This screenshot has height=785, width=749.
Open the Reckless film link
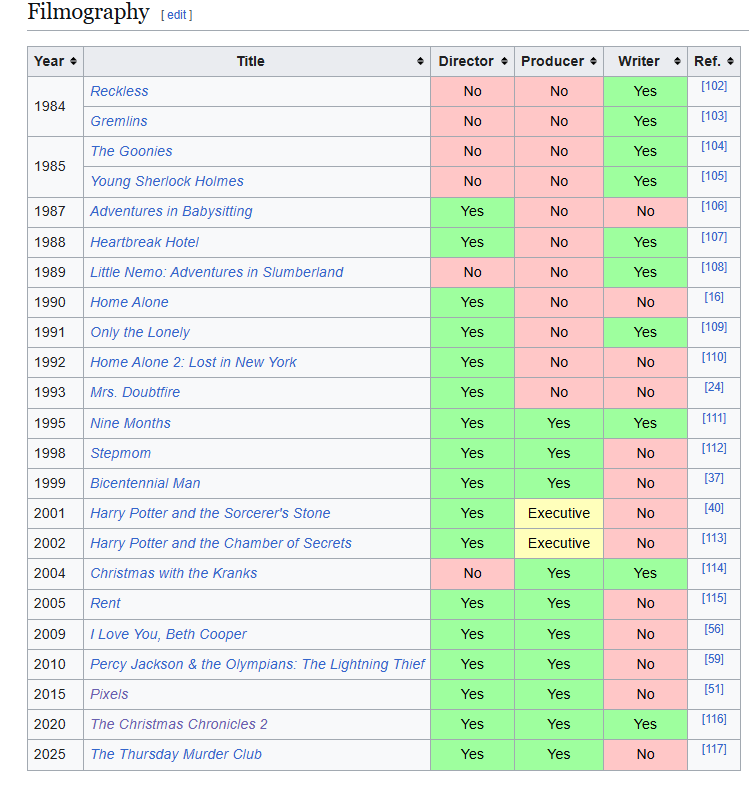point(119,91)
